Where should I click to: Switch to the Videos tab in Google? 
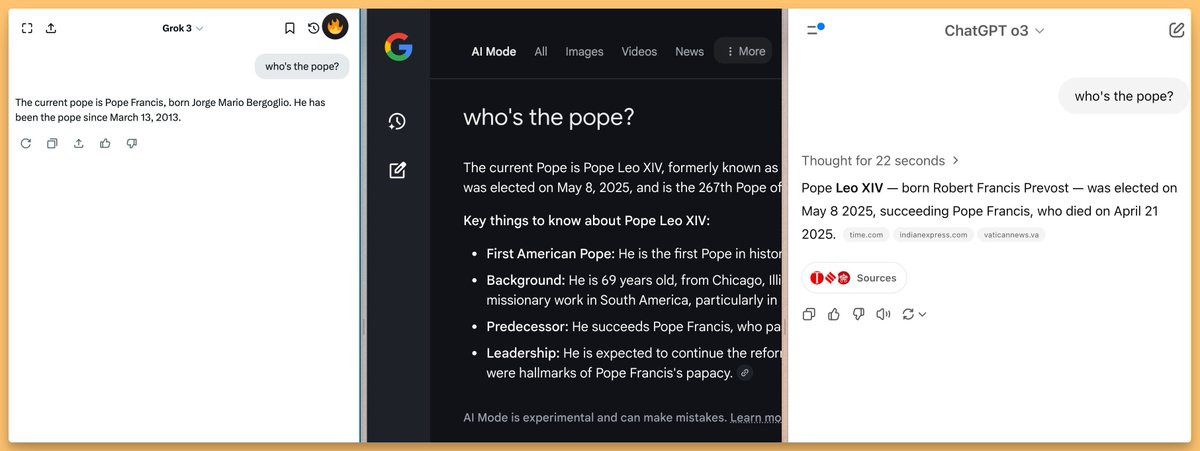[639, 51]
